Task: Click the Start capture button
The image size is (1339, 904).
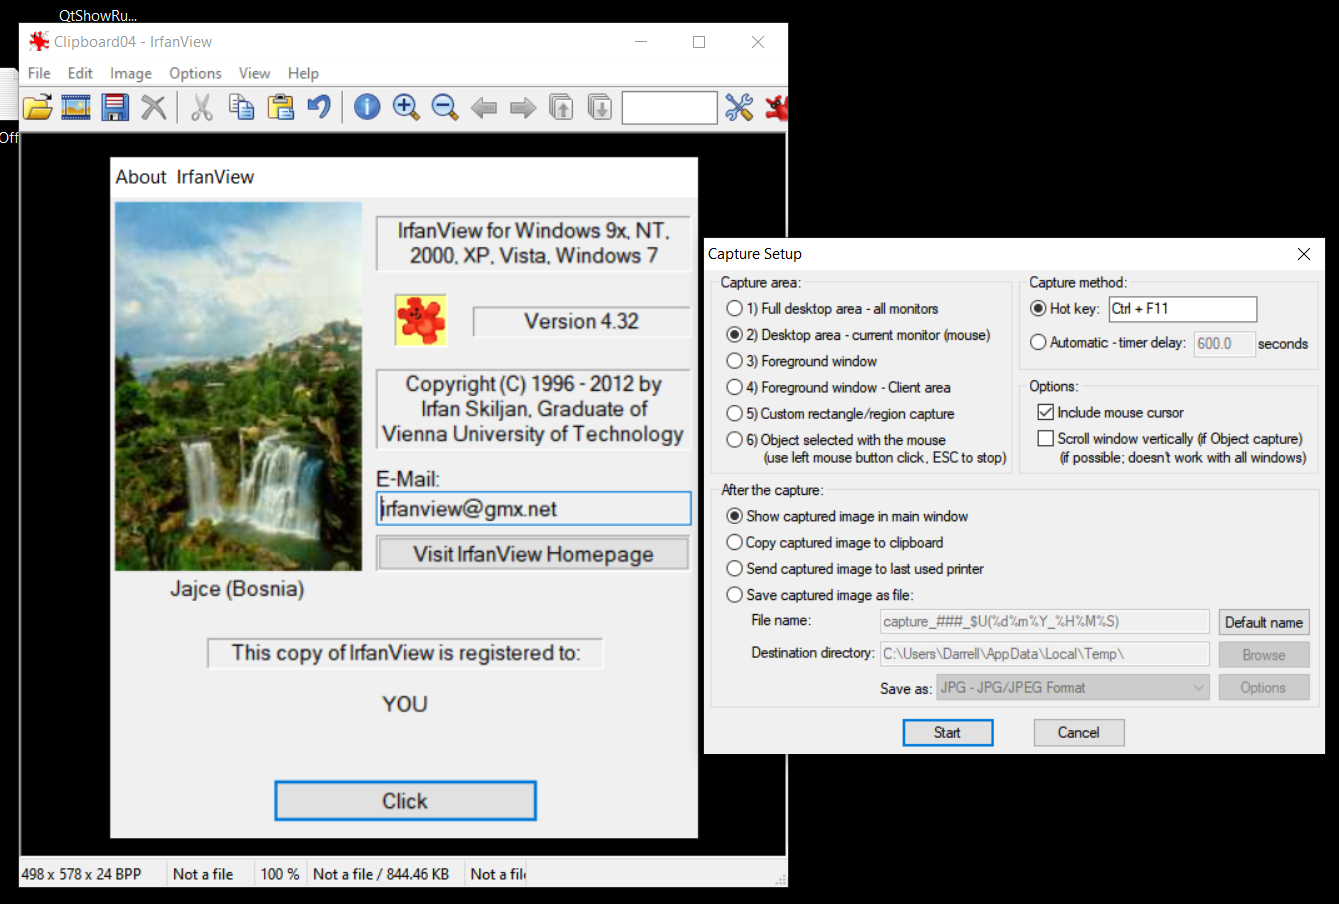Action: (x=947, y=732)
